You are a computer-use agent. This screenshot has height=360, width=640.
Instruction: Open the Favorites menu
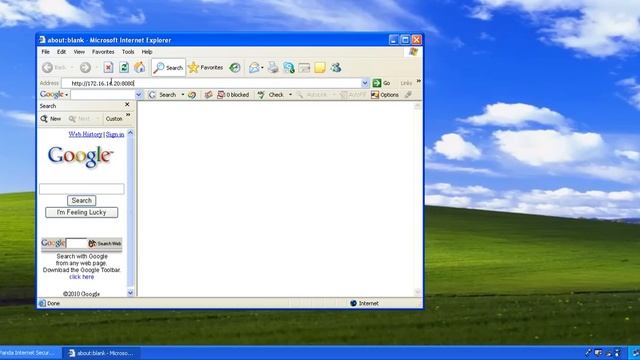coord(103,52)
